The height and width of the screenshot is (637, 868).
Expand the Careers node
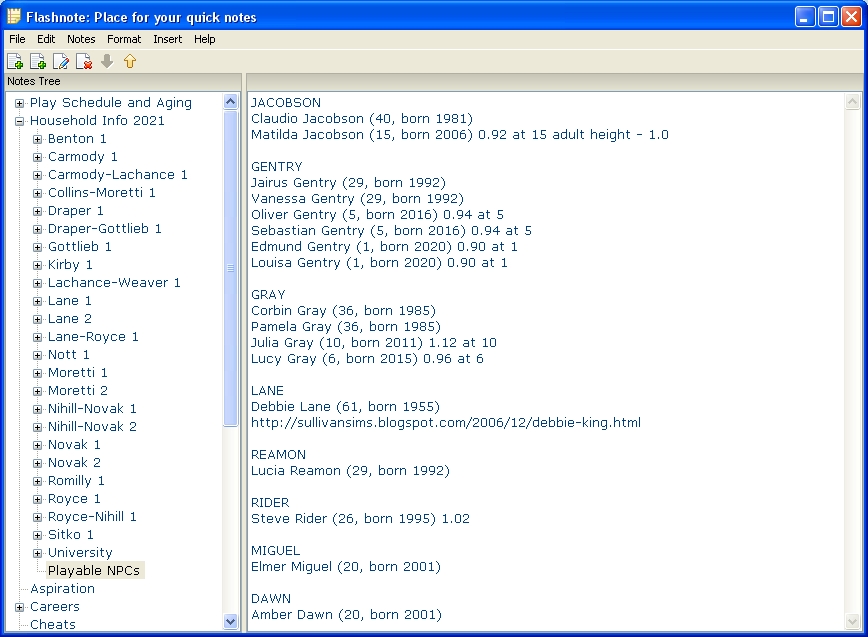point(19,607)
